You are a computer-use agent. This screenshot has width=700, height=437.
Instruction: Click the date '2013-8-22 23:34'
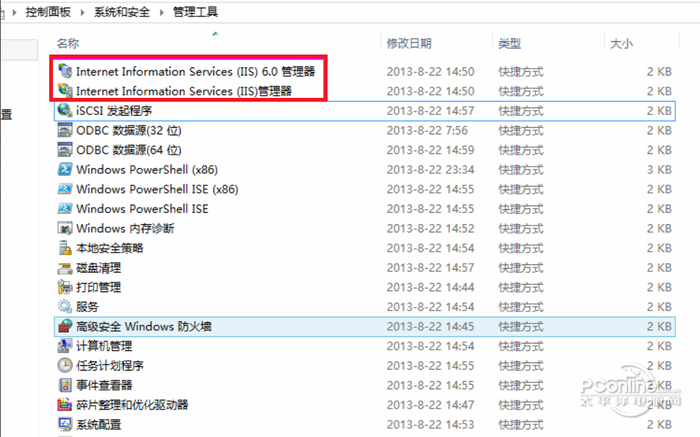point(430,170)
